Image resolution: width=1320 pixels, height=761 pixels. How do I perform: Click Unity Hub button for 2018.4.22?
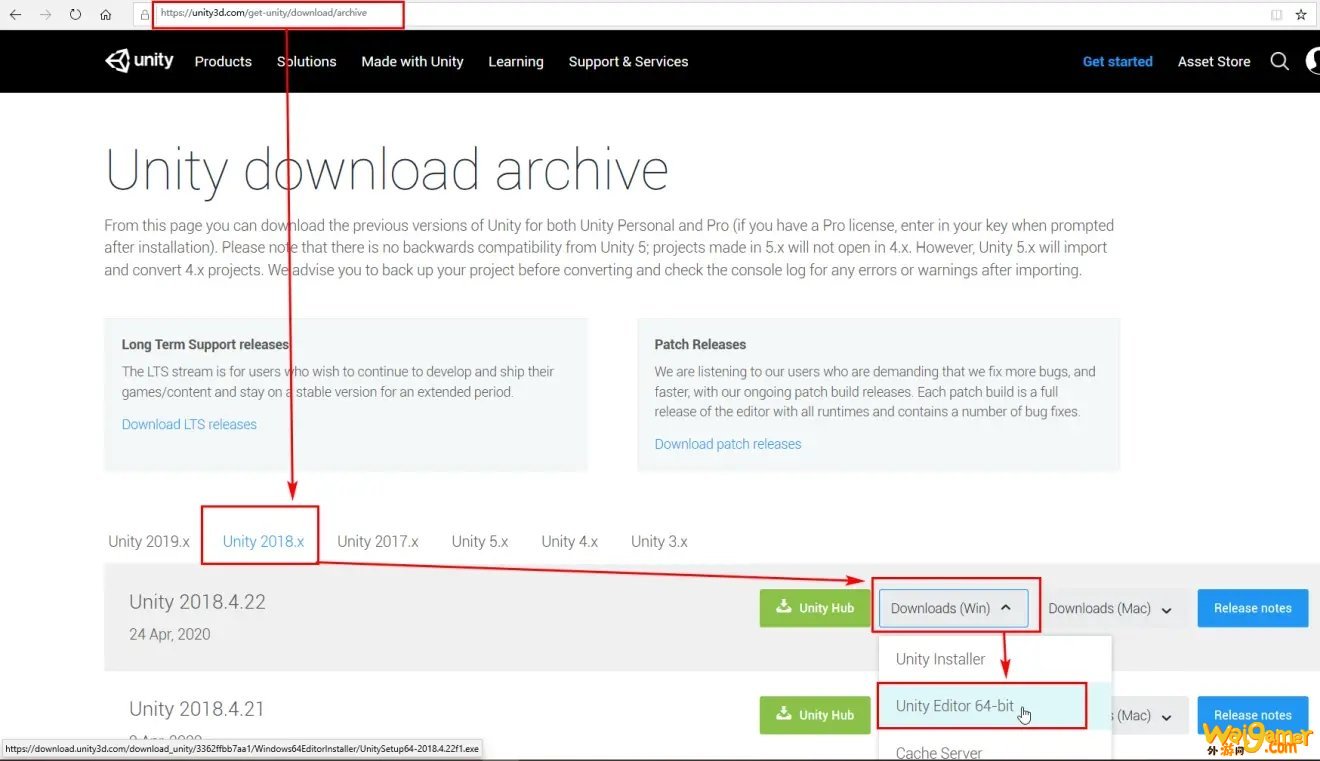pyautogui.click(x=815, y=608)
